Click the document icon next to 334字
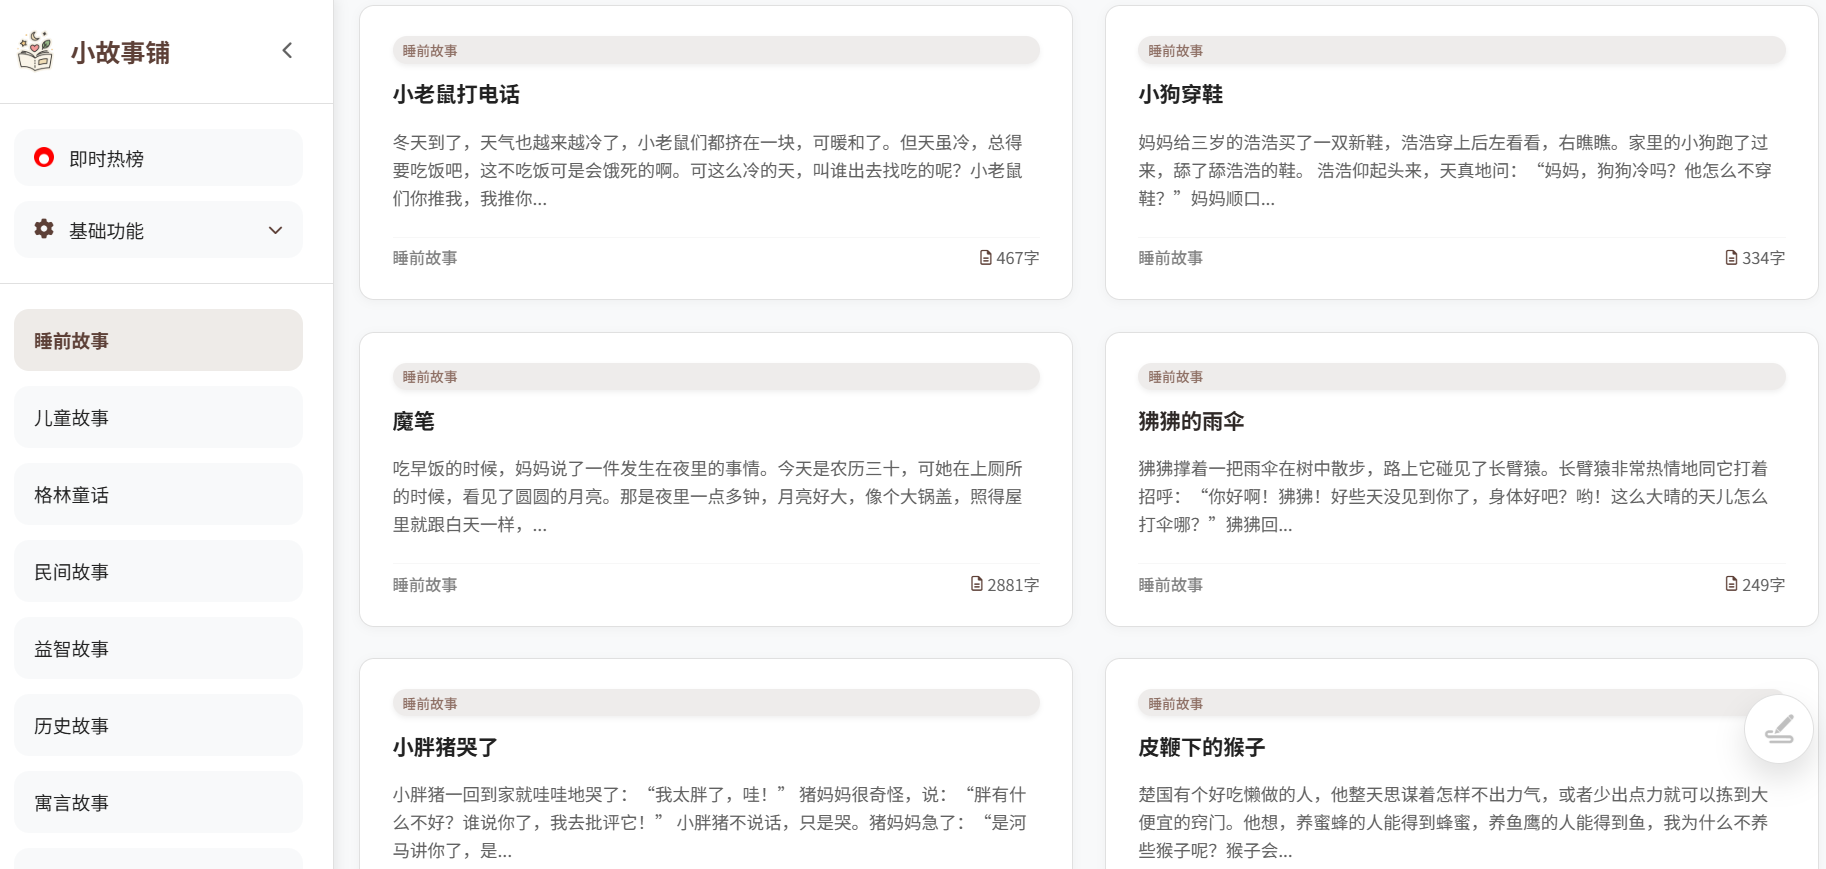Screen dimensions: 1826x869 1732,257
